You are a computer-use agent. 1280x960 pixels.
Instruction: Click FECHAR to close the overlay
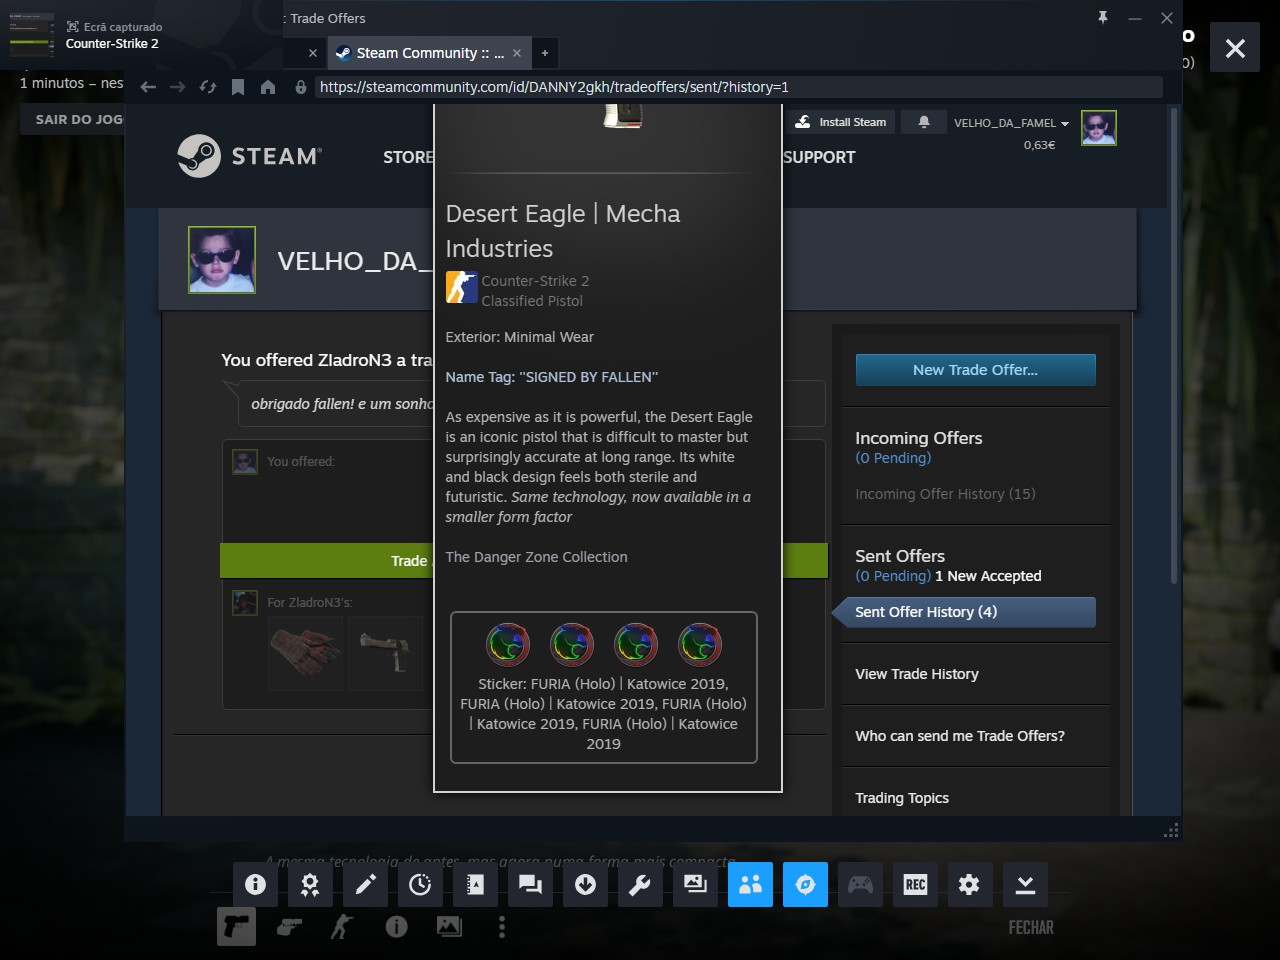[x=1031, y=927]
